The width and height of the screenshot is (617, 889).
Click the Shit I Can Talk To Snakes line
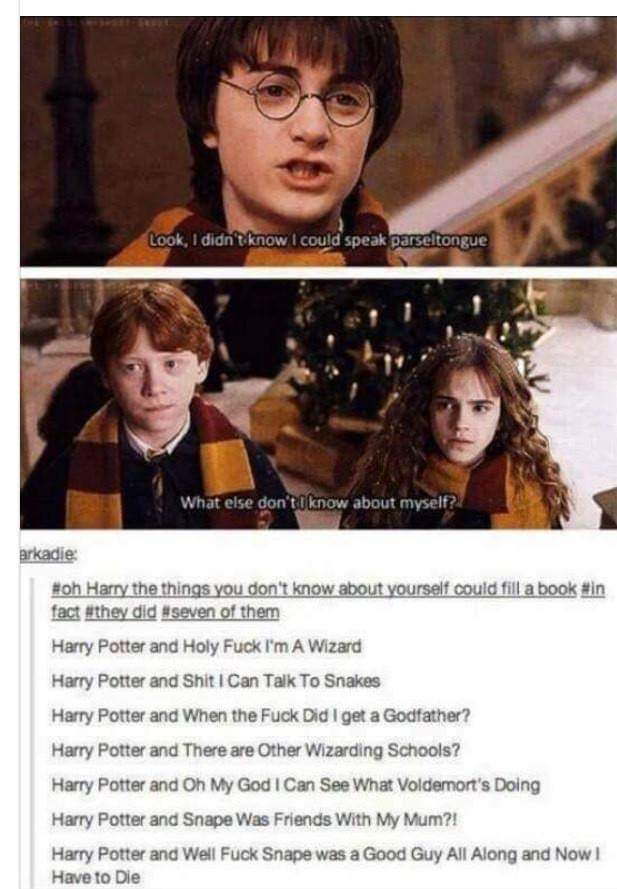coord(215,681)
